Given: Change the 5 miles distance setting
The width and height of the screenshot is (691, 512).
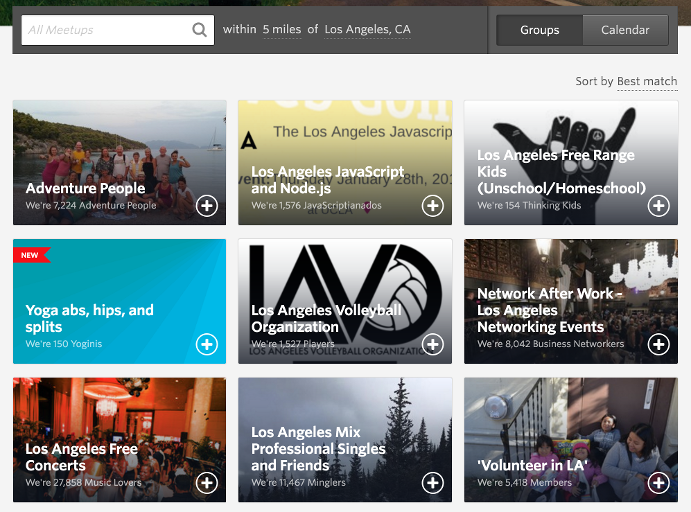Looking at the screenshot, I should click(x=282, y=30).
